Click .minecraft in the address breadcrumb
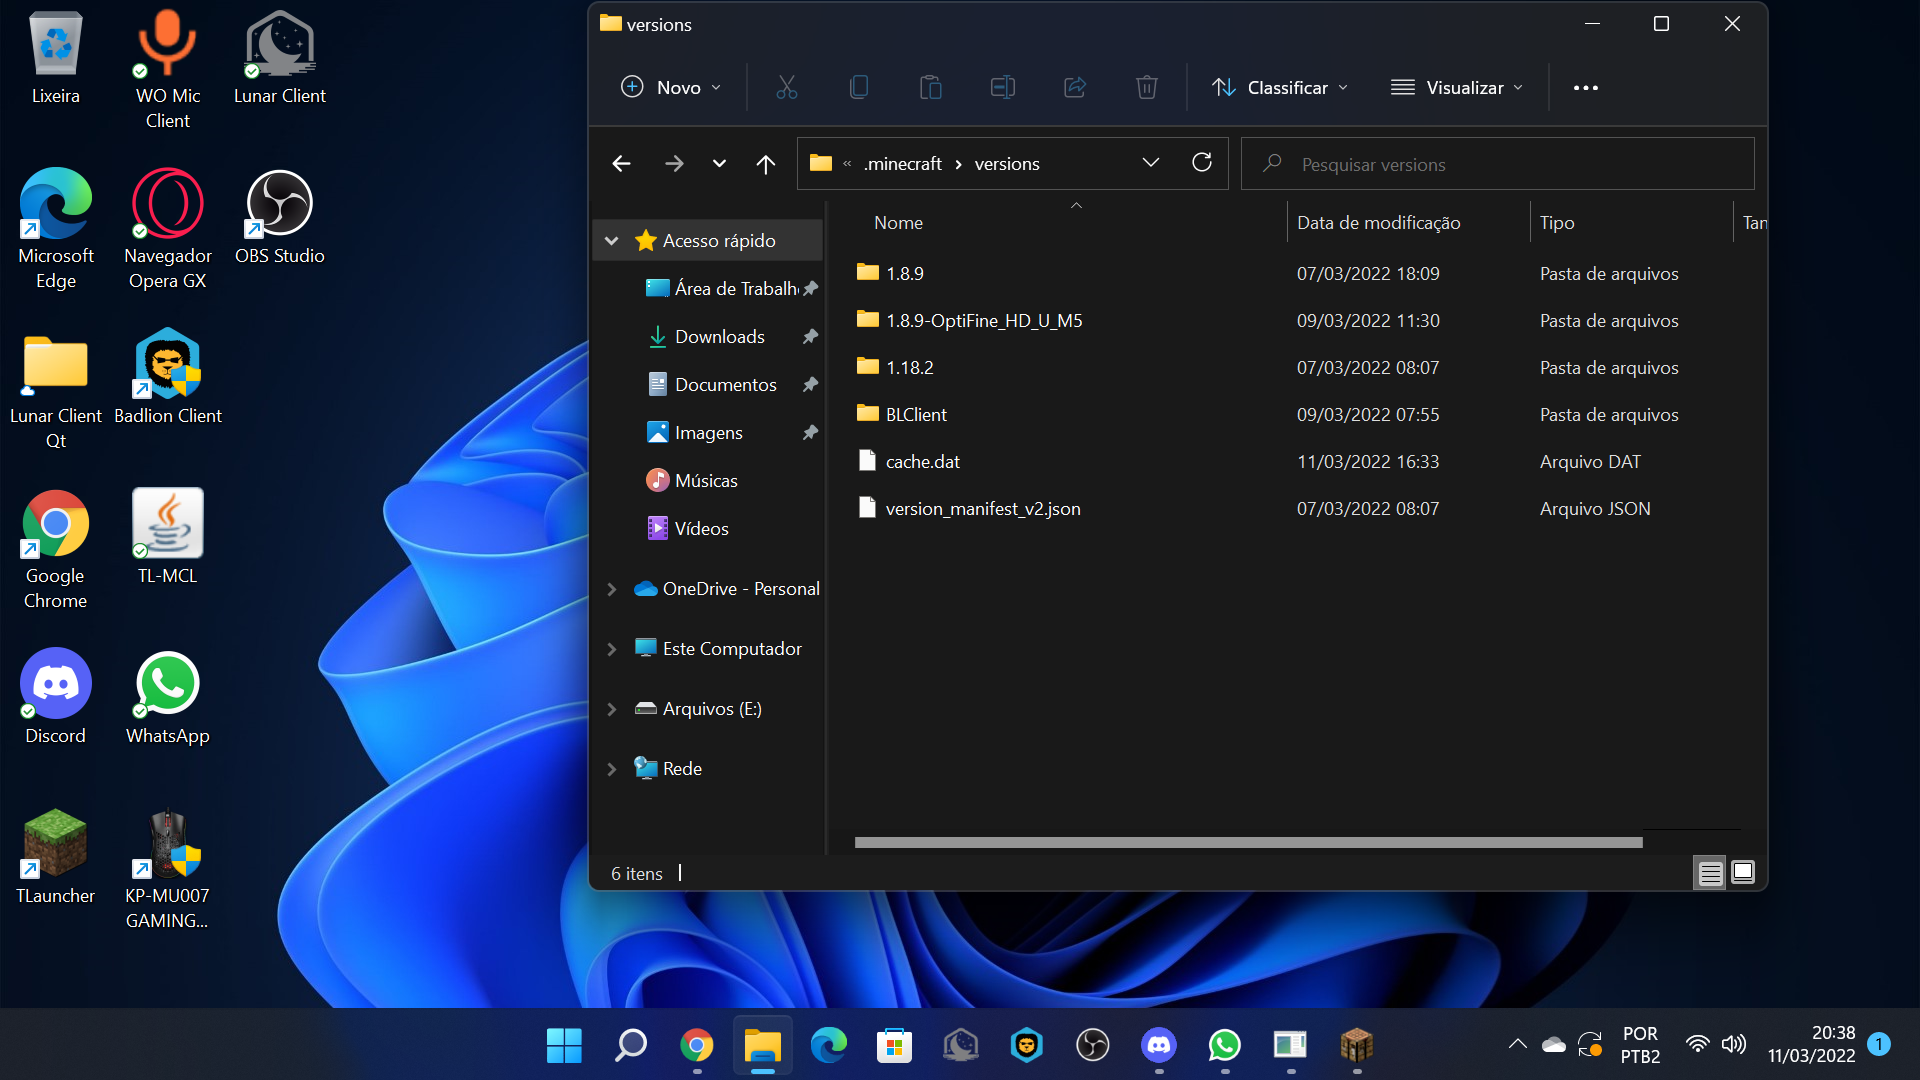 coord(903,164)
